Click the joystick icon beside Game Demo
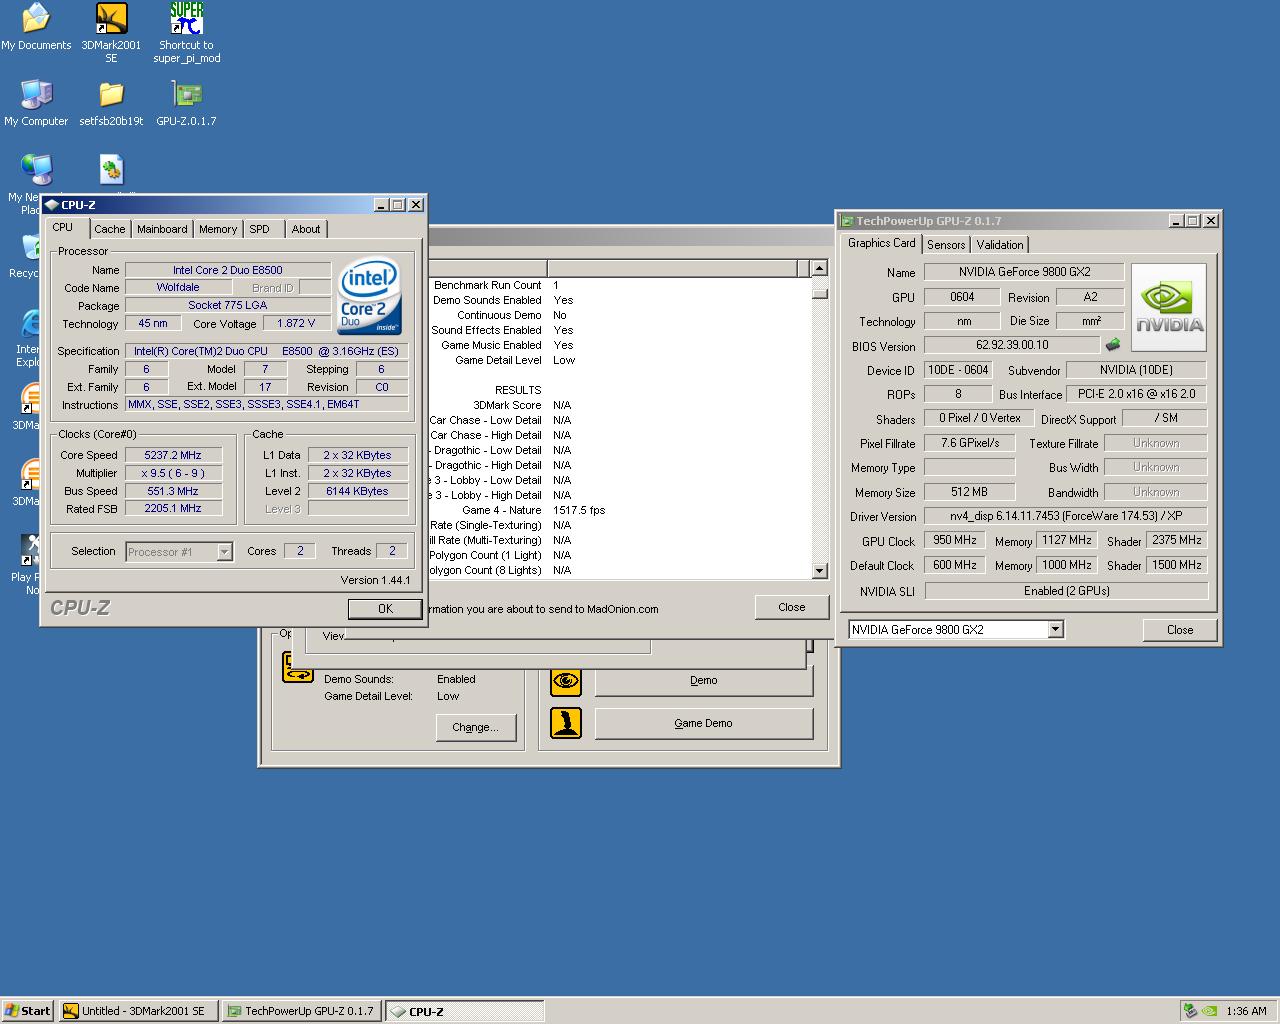Viewport: 1280px width, 1024px height. pos(566,722)
